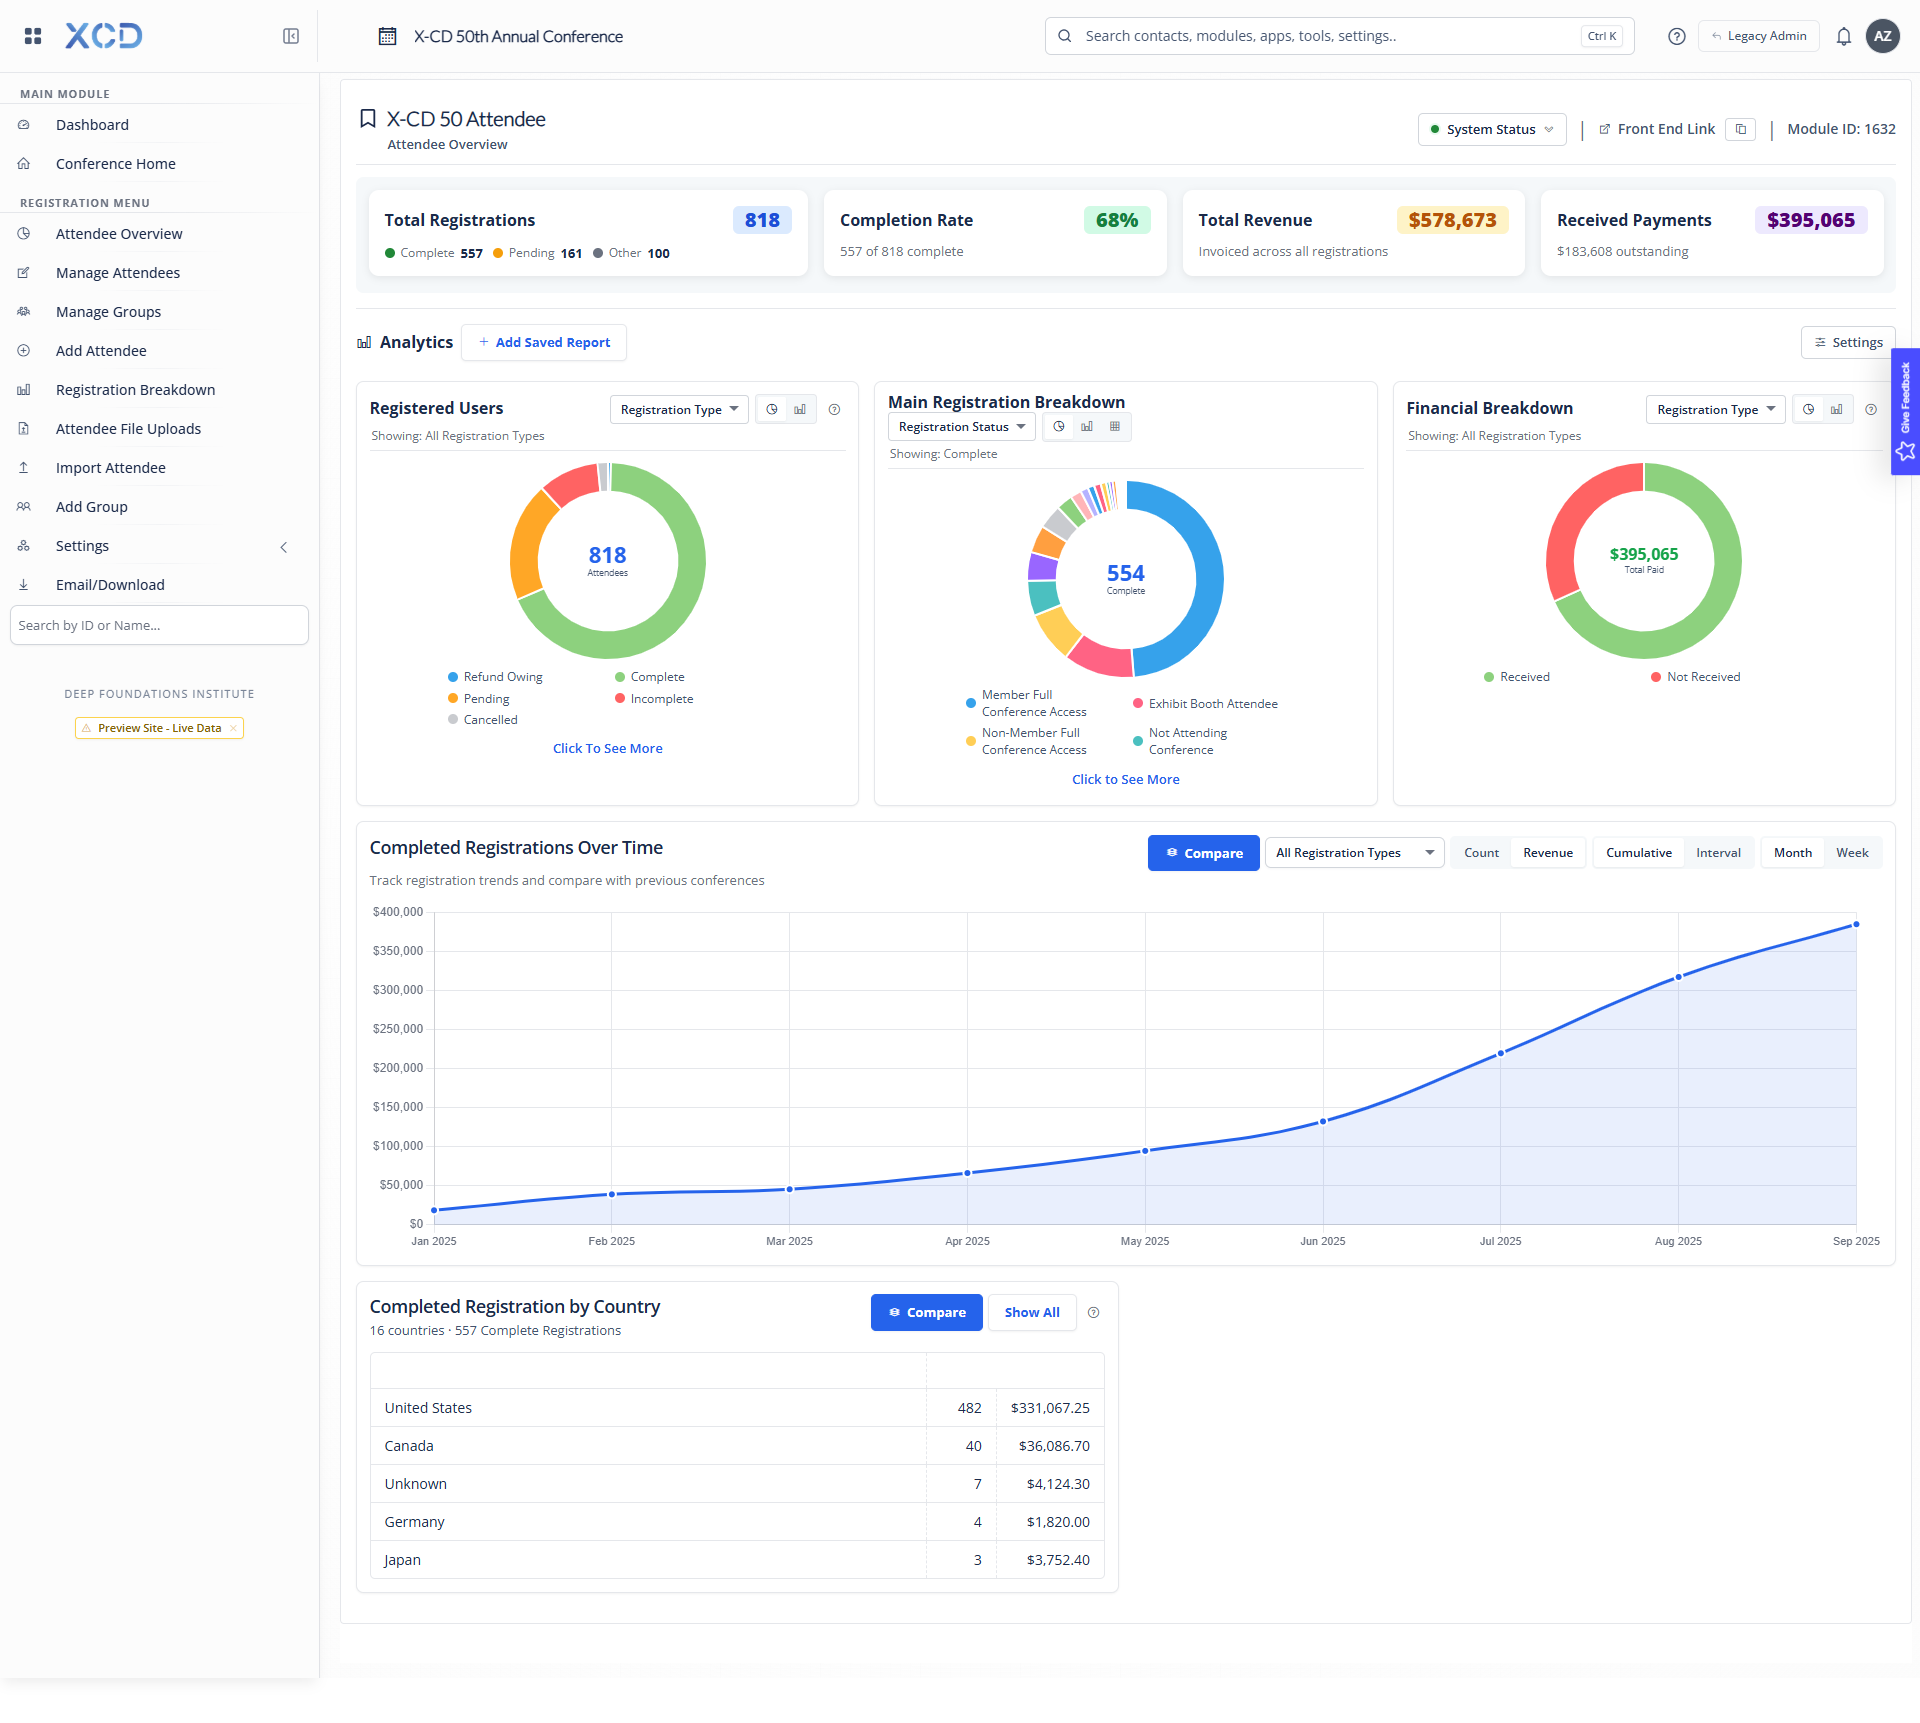Screen dimensions: 1920x1723
Task: Click the Manage Attendees edit icon
Action: (24, 273)
